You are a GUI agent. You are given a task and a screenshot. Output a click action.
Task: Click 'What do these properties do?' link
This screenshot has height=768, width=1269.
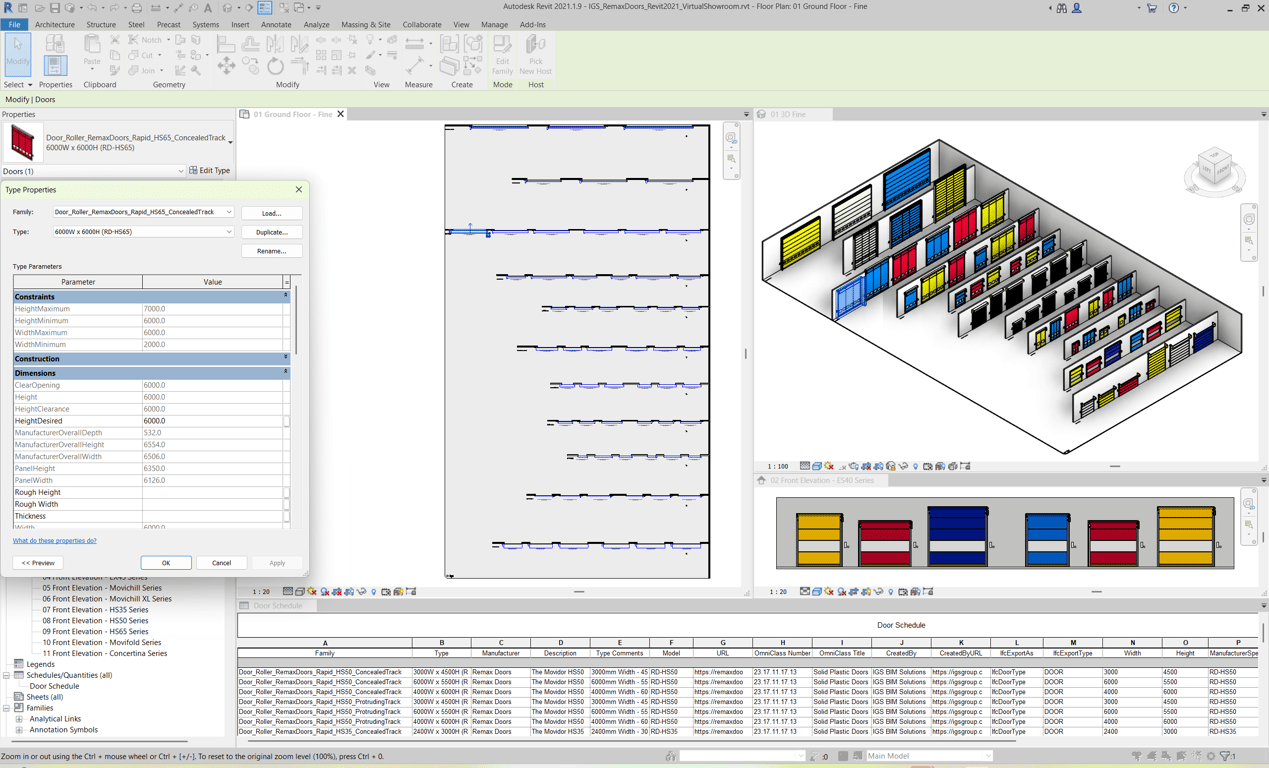tap(55, 541)
